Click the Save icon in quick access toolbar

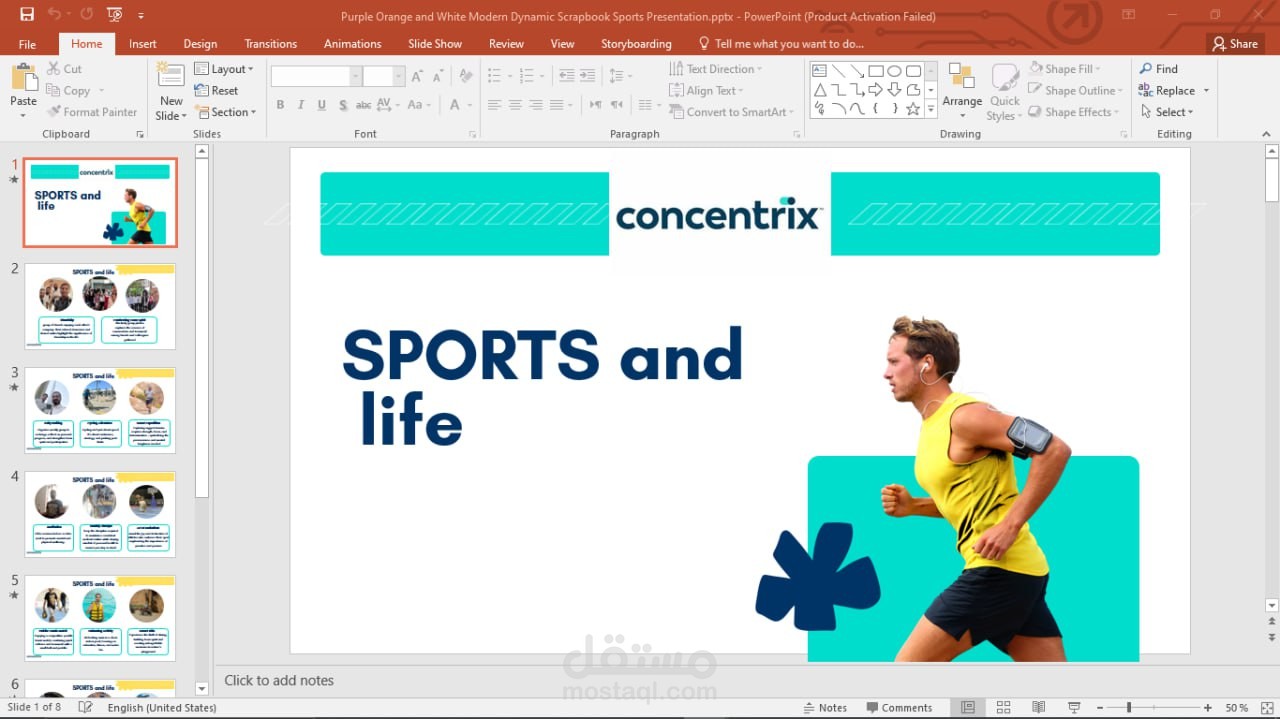click(27, 15)
